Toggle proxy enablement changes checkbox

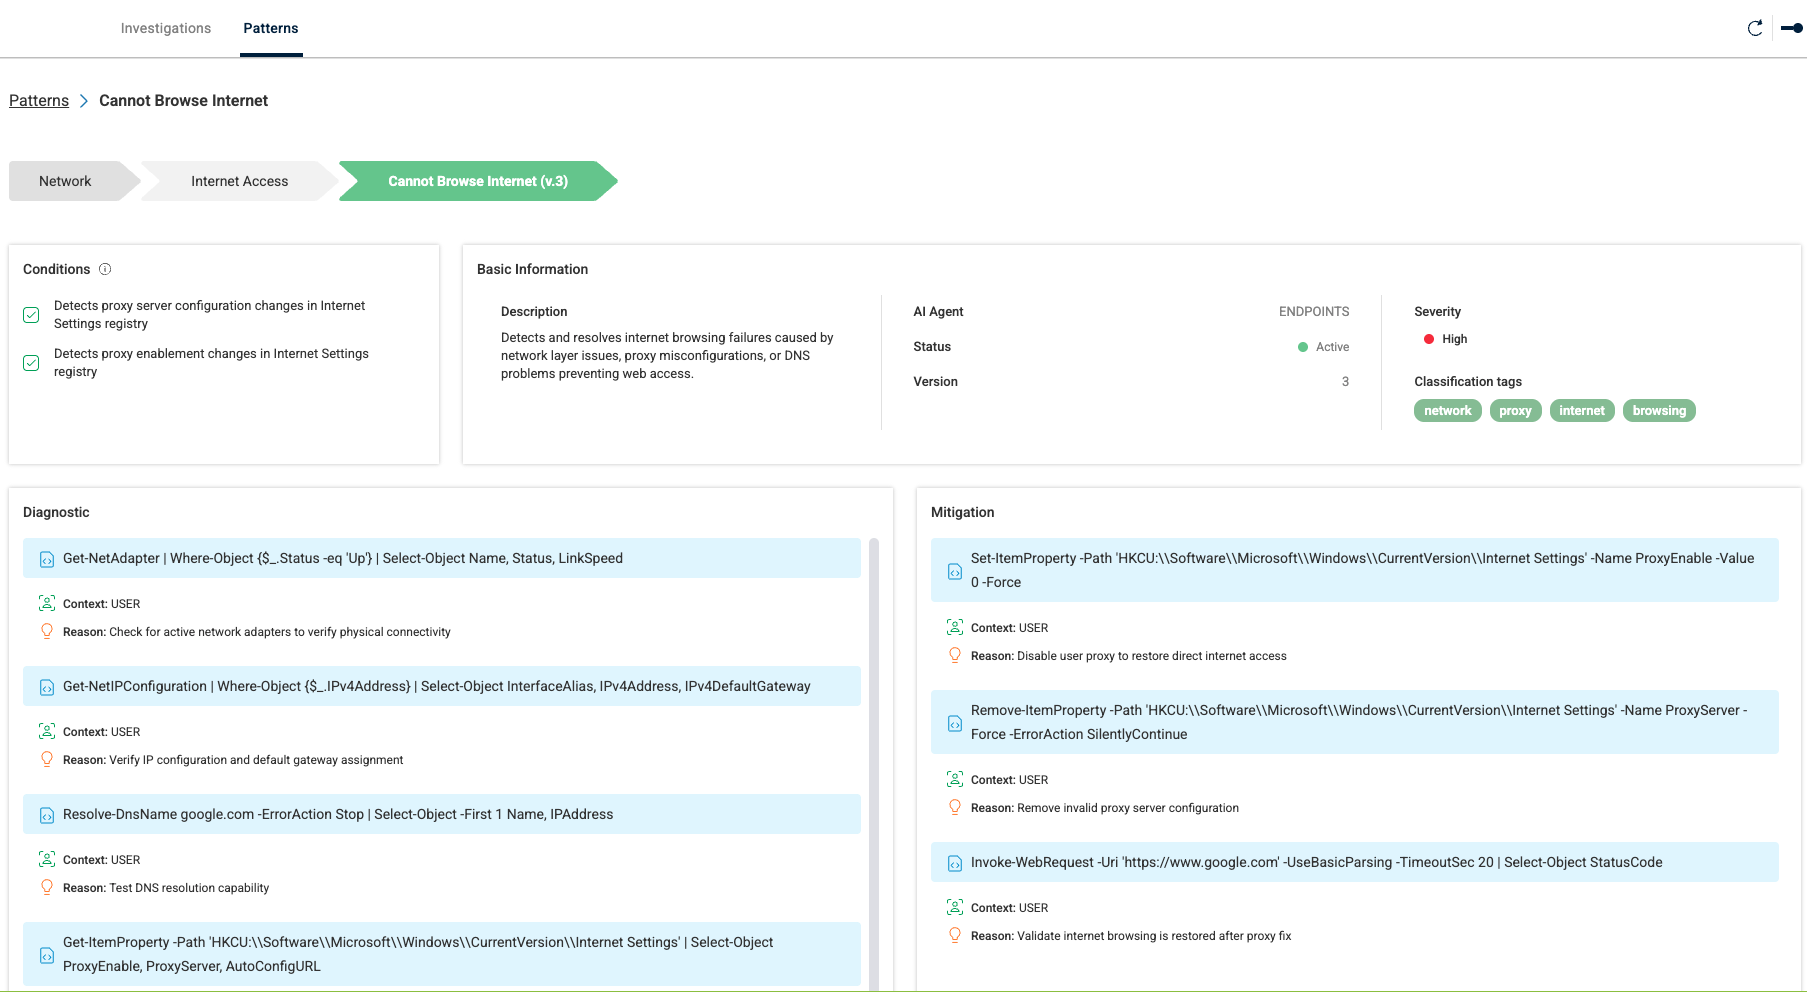(32, 363)
